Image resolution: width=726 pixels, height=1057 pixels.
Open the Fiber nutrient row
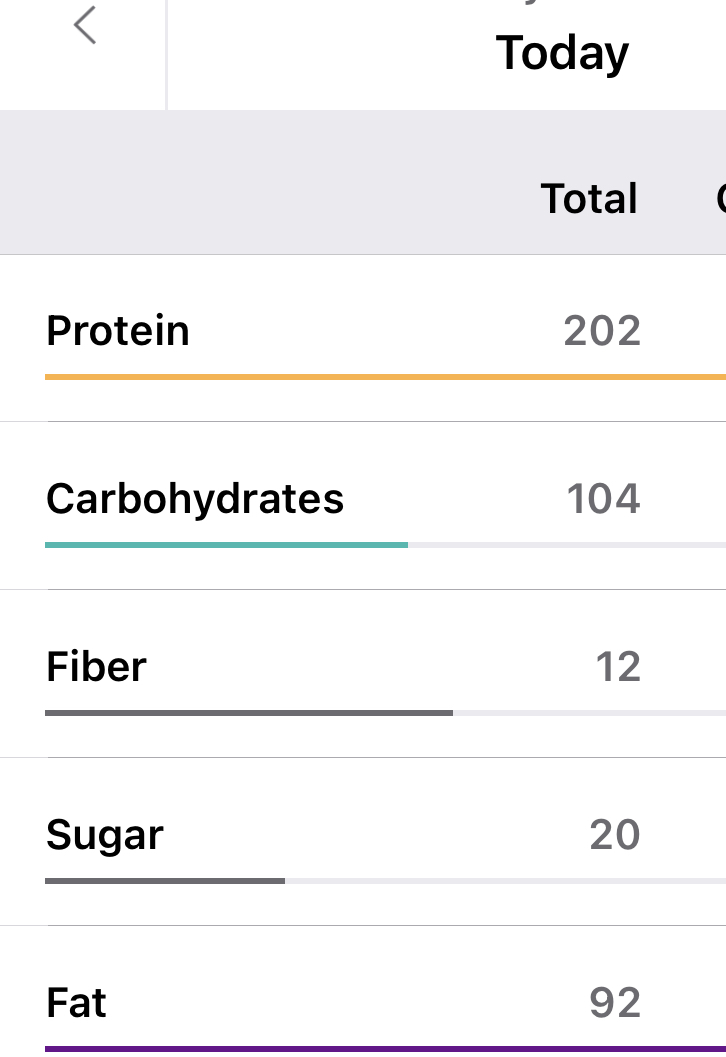click(x=96, y=667)
